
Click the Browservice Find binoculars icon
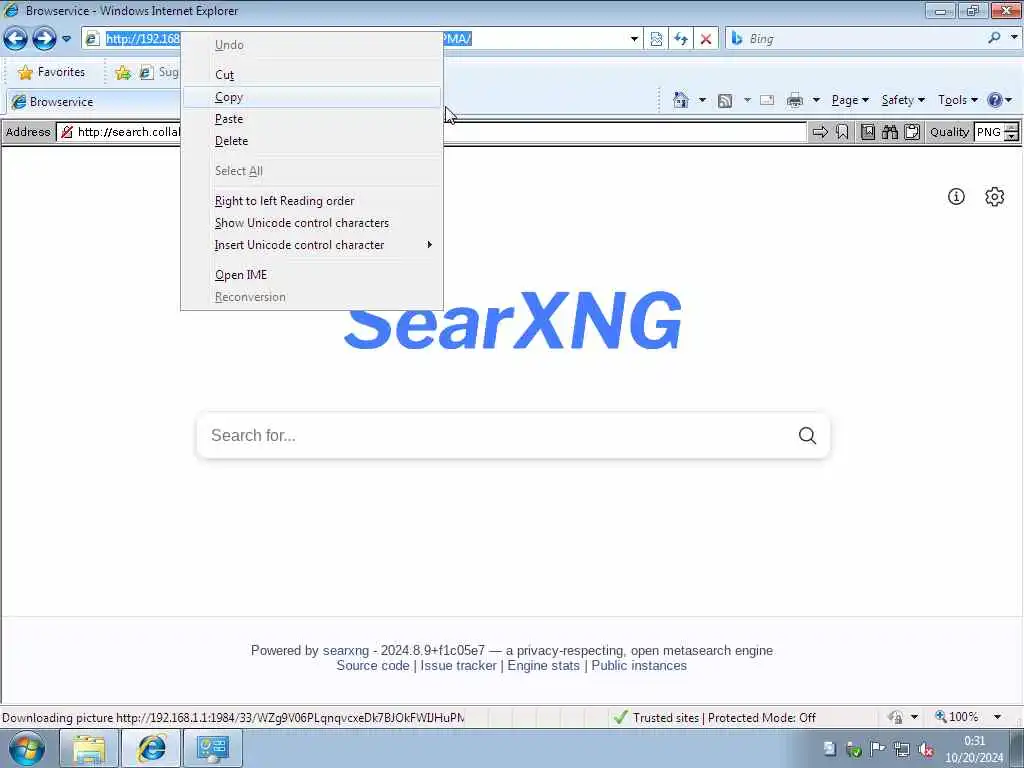click(x=890, y=133)
